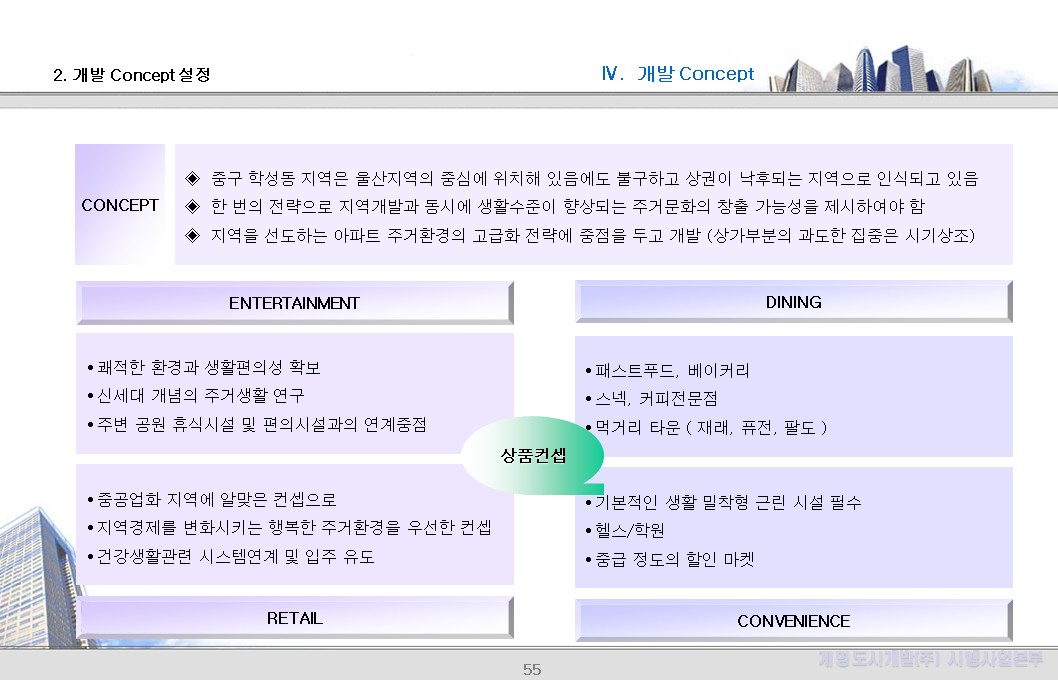Select the Ⅳ. 개발 Concept chapter heading
The image size is (1058, 680).
676,73
